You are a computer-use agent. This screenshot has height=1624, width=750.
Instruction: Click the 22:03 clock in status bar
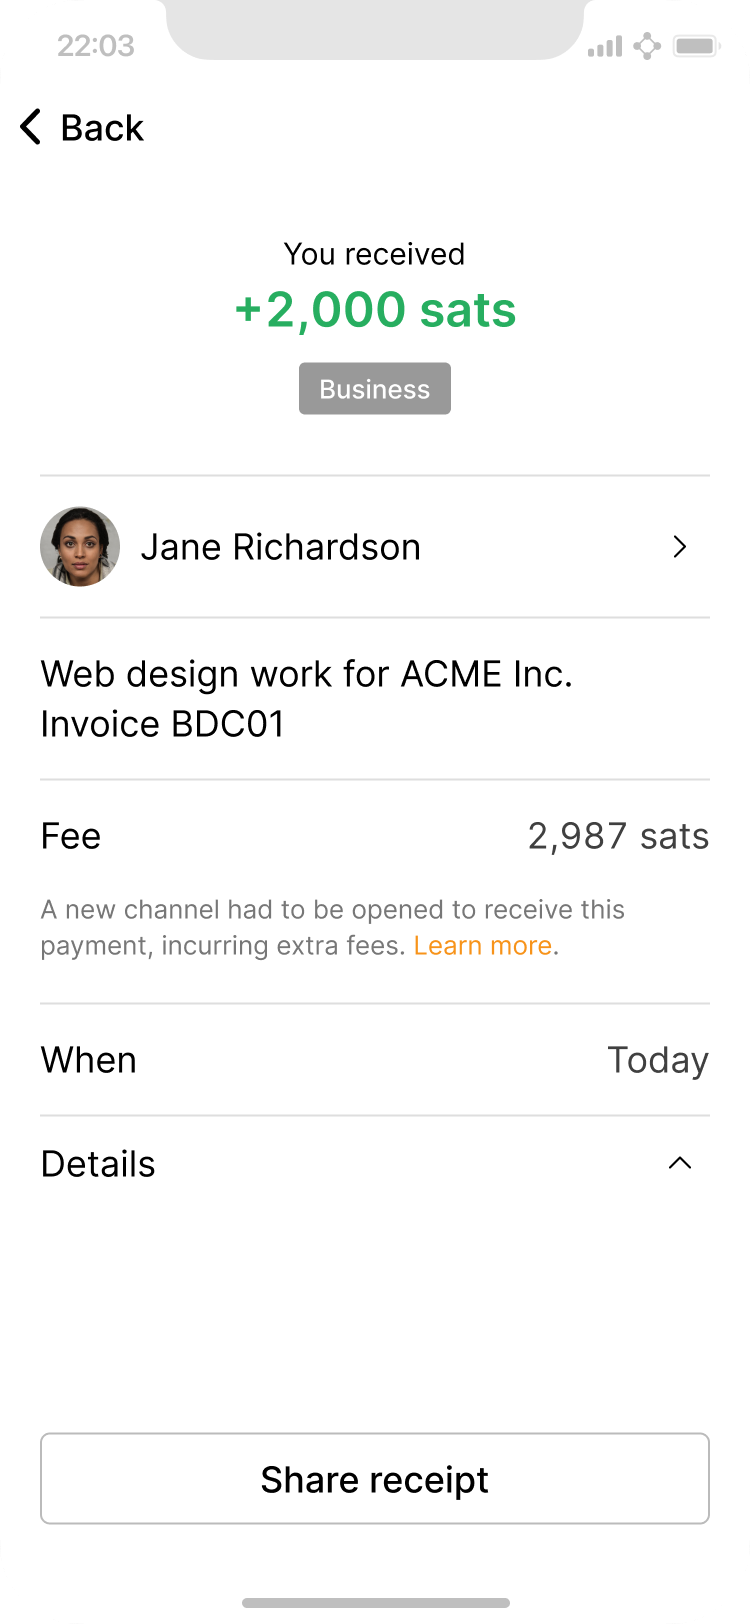click(95, 46)
